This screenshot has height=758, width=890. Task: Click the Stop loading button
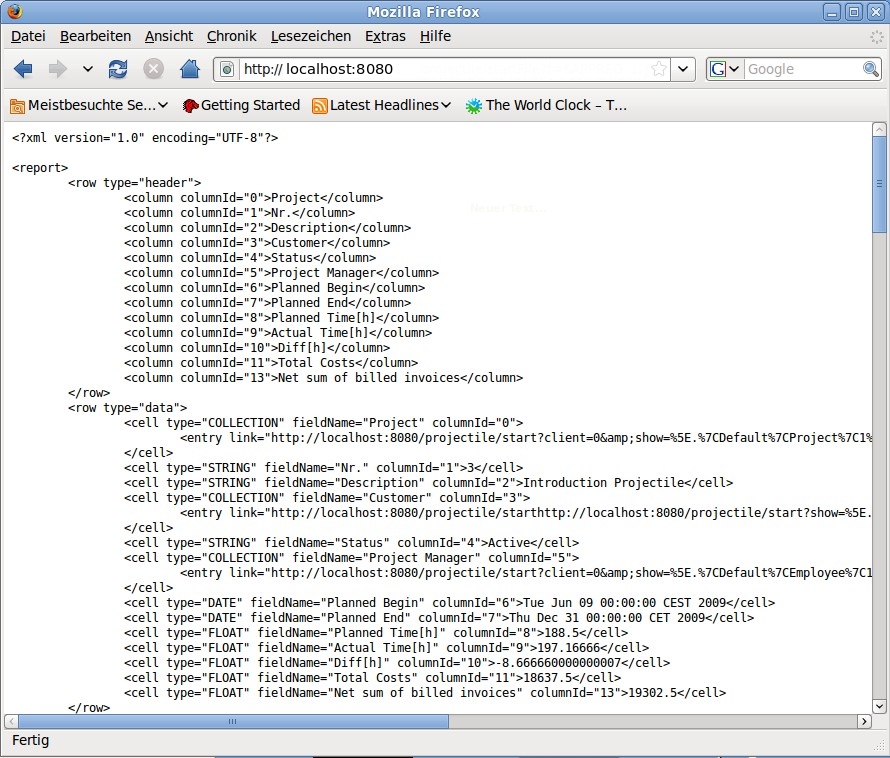click(x=153, y=69)
